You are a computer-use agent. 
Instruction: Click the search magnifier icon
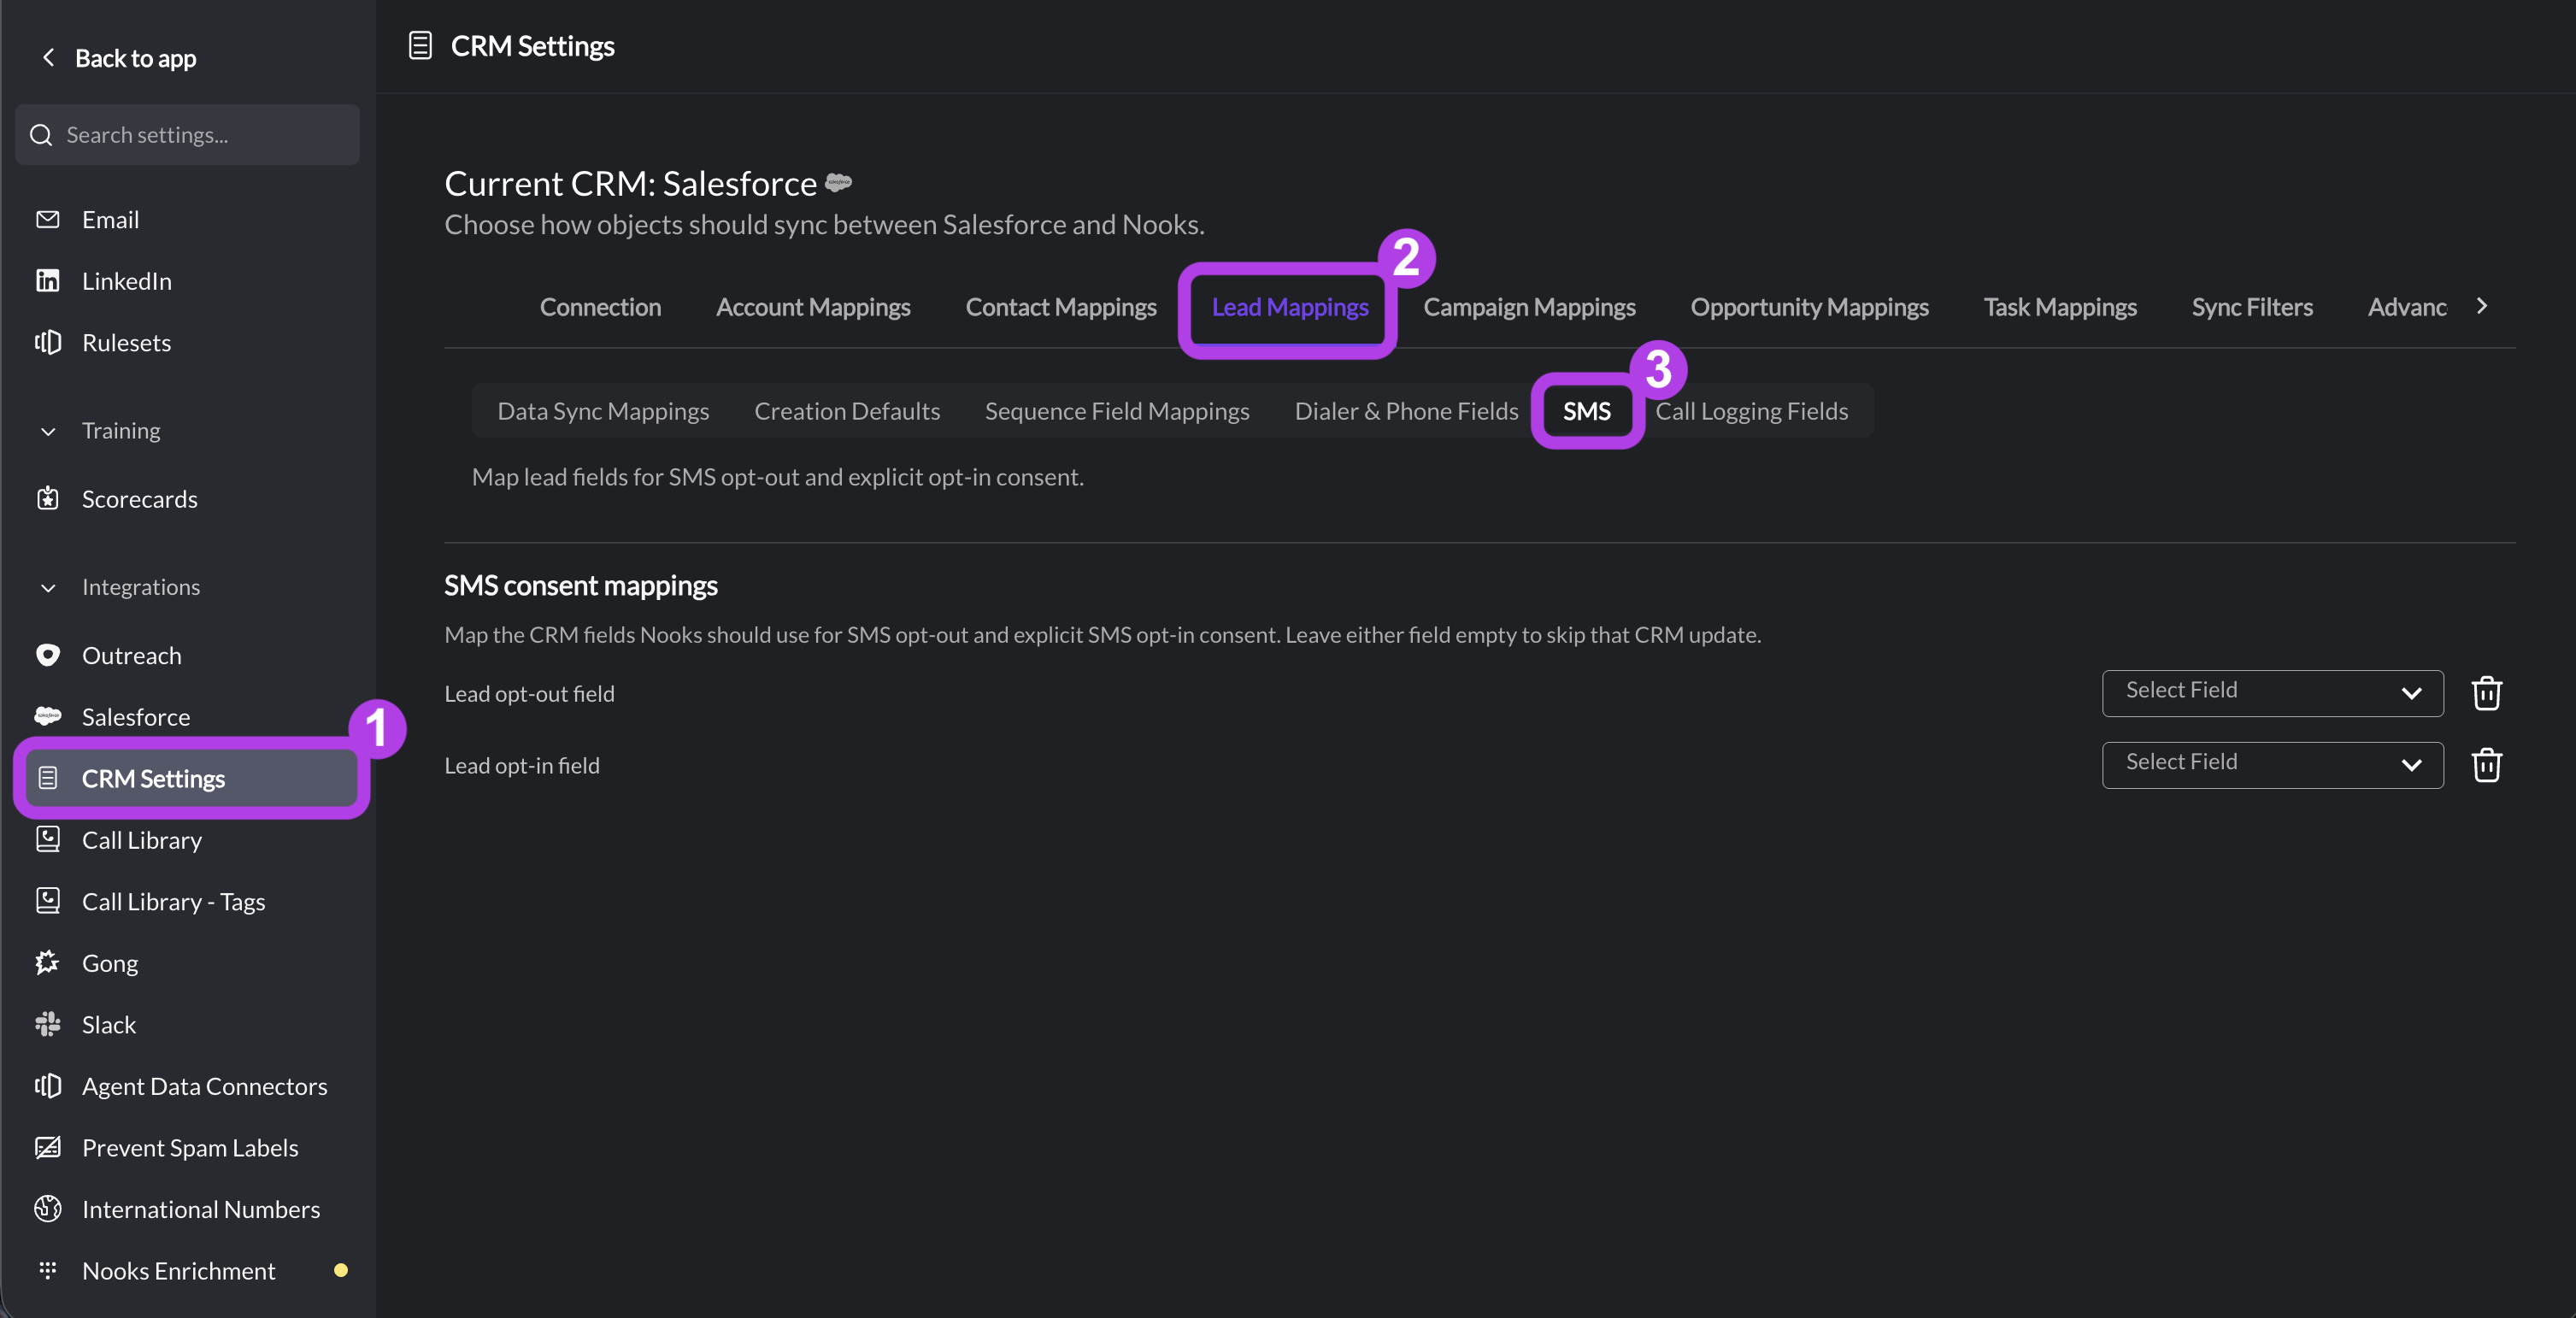[41, 135]
